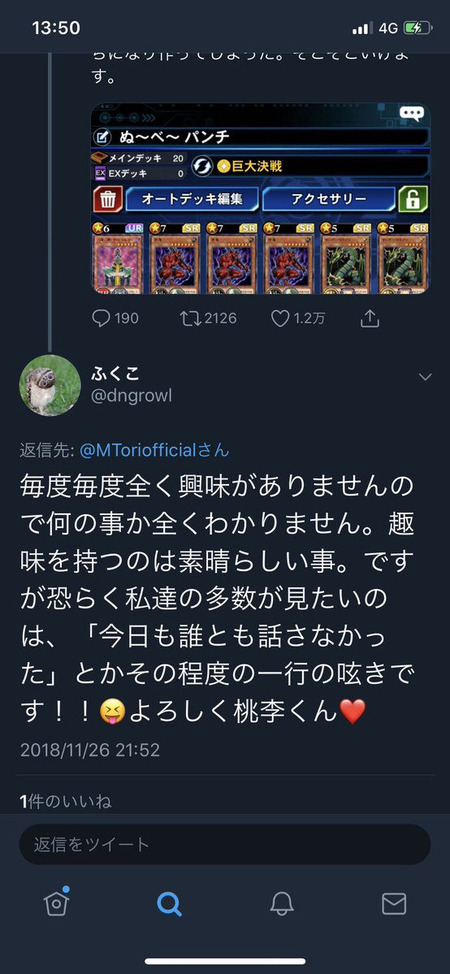Open the embedded deck screenshot image
The height and width of the screenshot is (974, 450).
(x=260, y=198)
